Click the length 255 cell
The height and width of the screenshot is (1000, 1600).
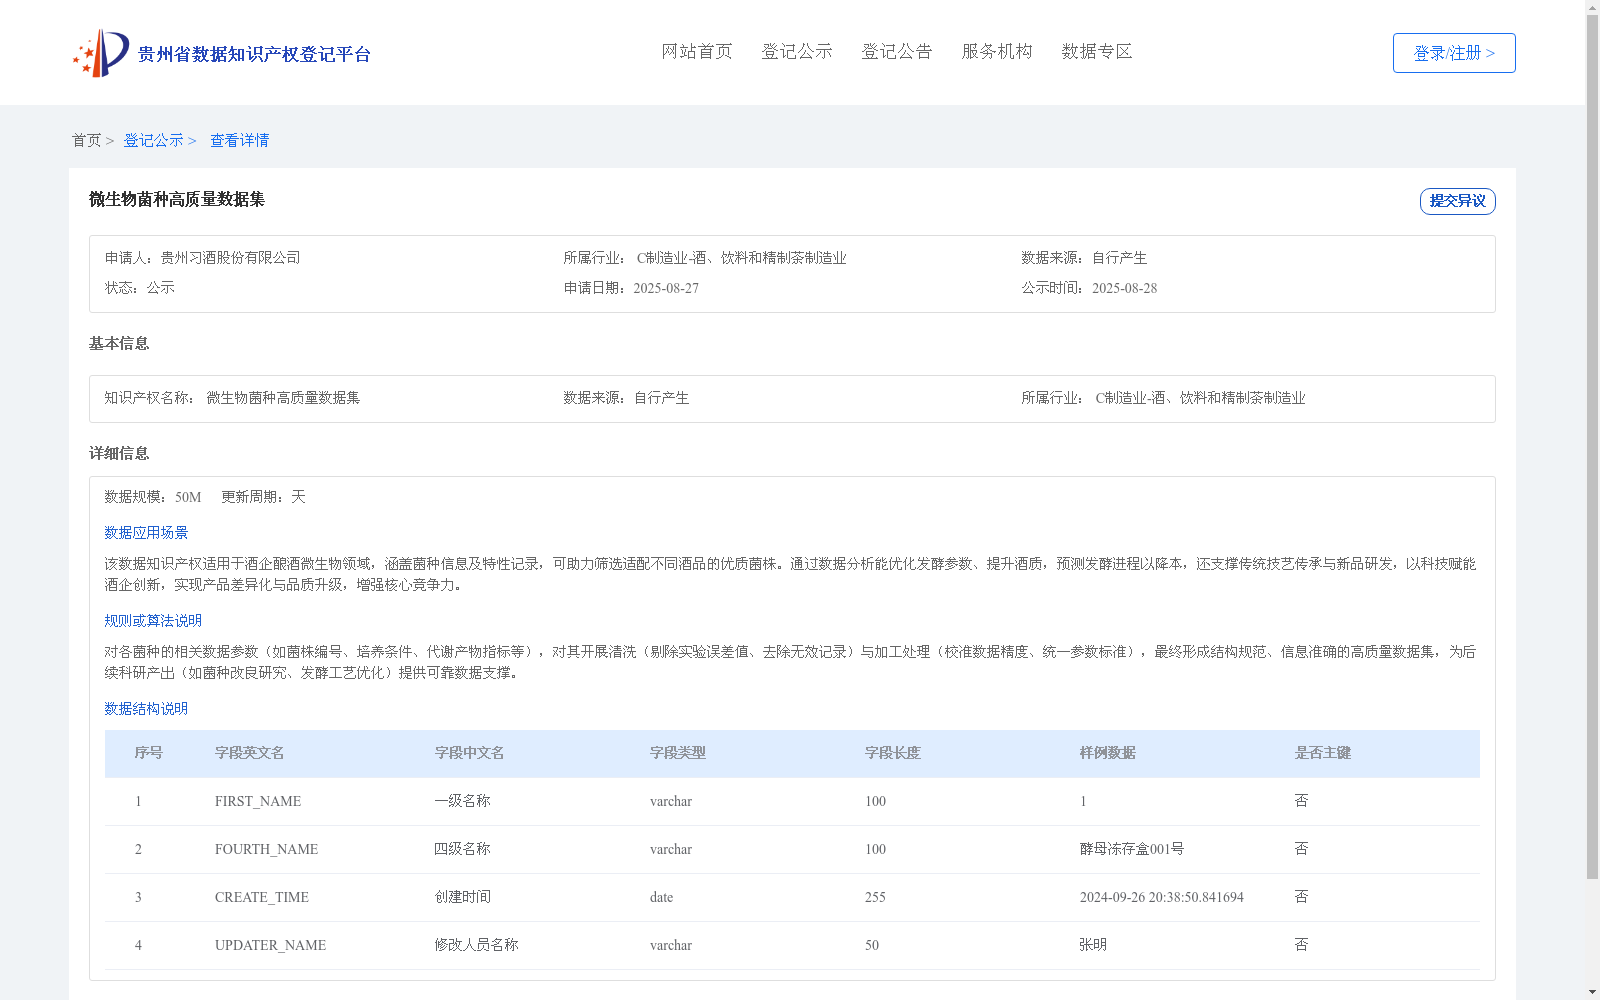pyautogui.click(x=875, y=897)
